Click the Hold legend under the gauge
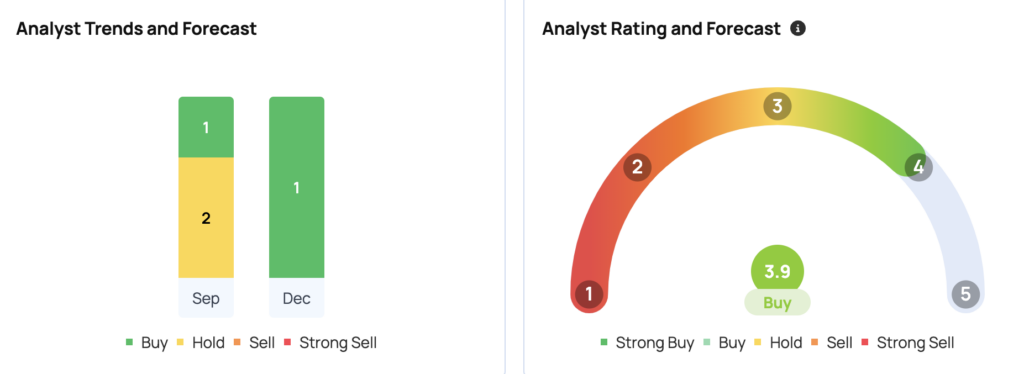Viewport: 1024px width, 374px height. click(778, 343)
